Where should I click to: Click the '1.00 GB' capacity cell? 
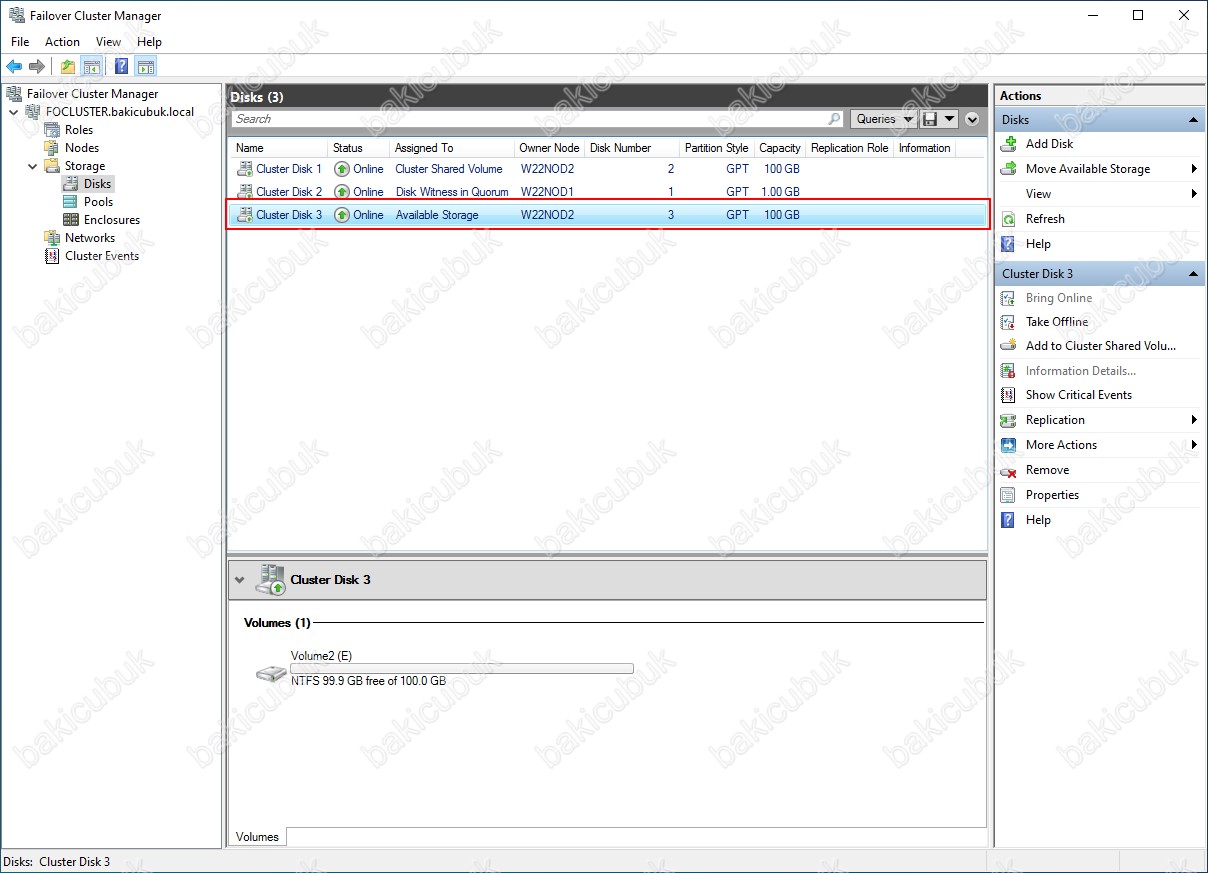point(780,192)
